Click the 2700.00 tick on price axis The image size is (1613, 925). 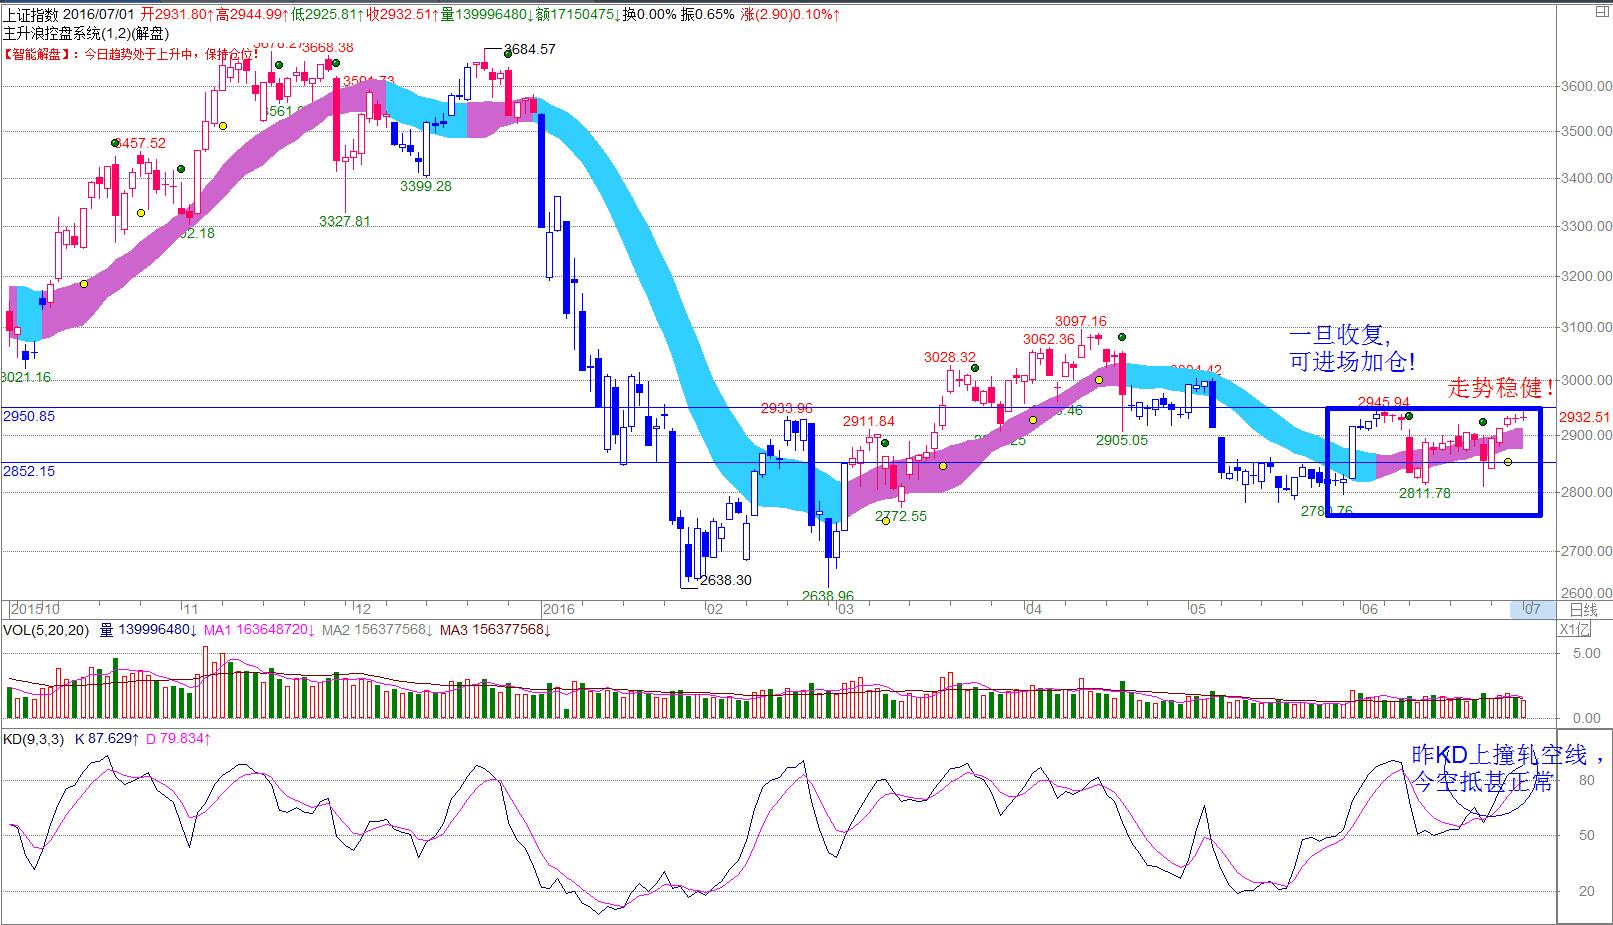click(1586, 551)
